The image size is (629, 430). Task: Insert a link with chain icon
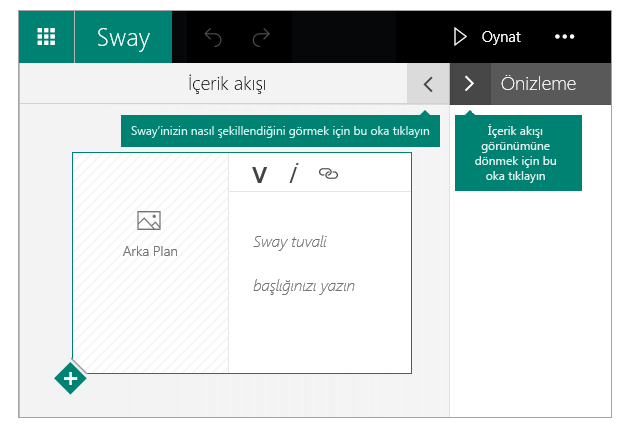tap(328, 174)
